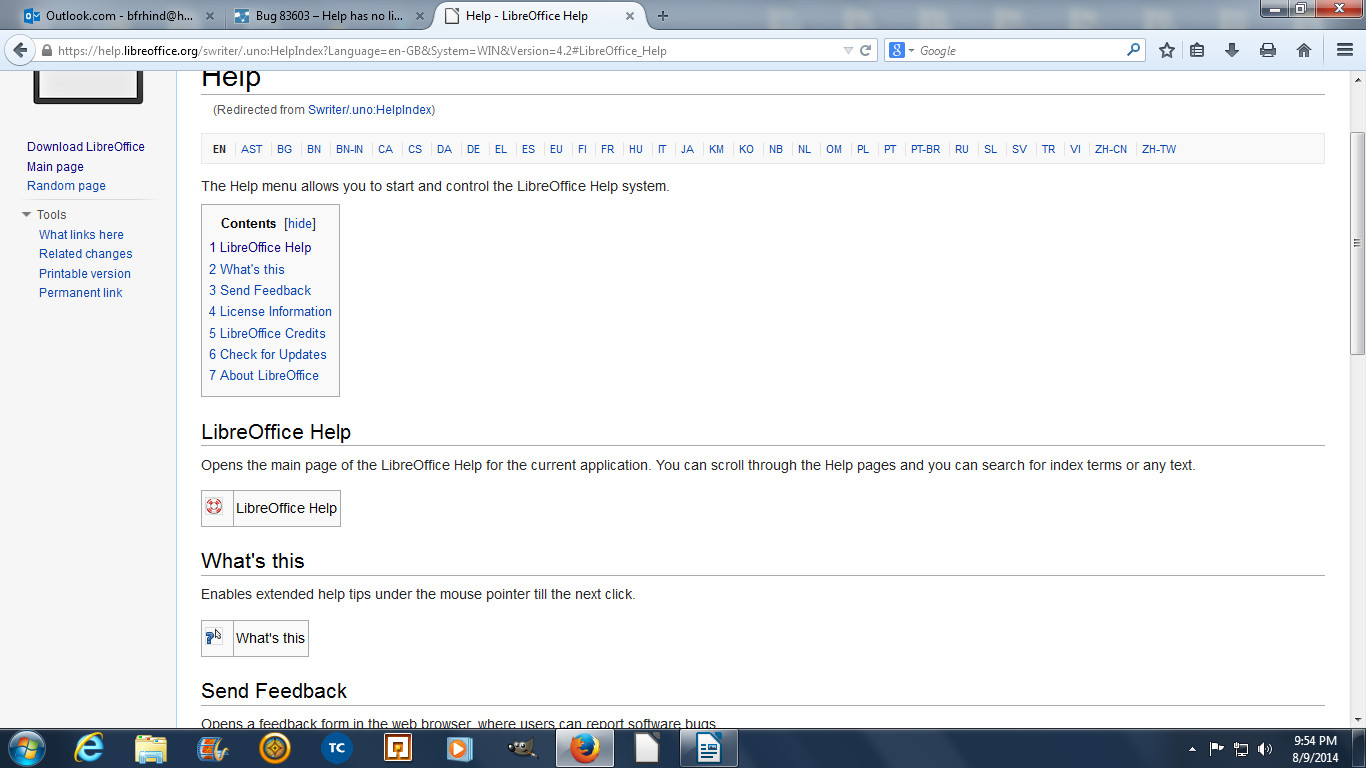This screenshot has height=768, width=1366.
Task: Click the Firefox back arrow button
Action: (20, 51)
